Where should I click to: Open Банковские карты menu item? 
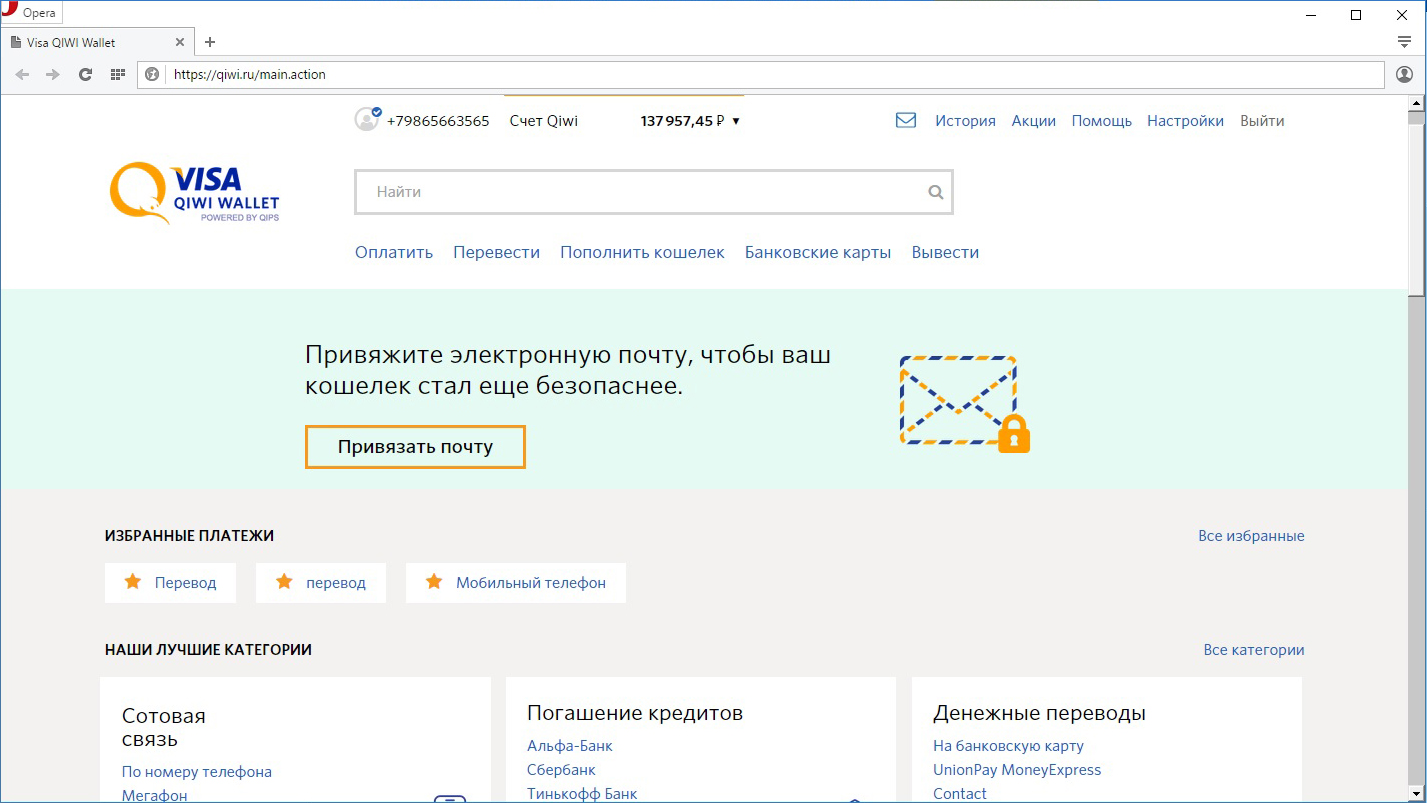[x=818, y=252]
